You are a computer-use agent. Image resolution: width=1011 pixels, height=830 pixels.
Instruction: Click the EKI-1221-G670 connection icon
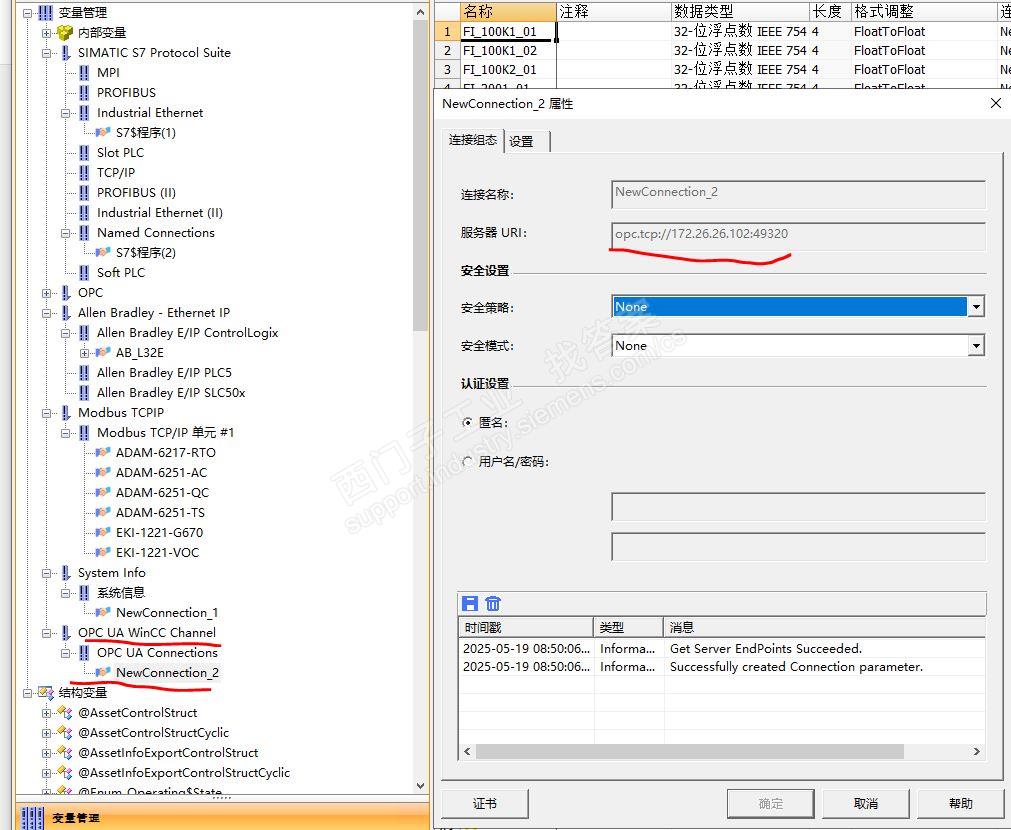103,533
